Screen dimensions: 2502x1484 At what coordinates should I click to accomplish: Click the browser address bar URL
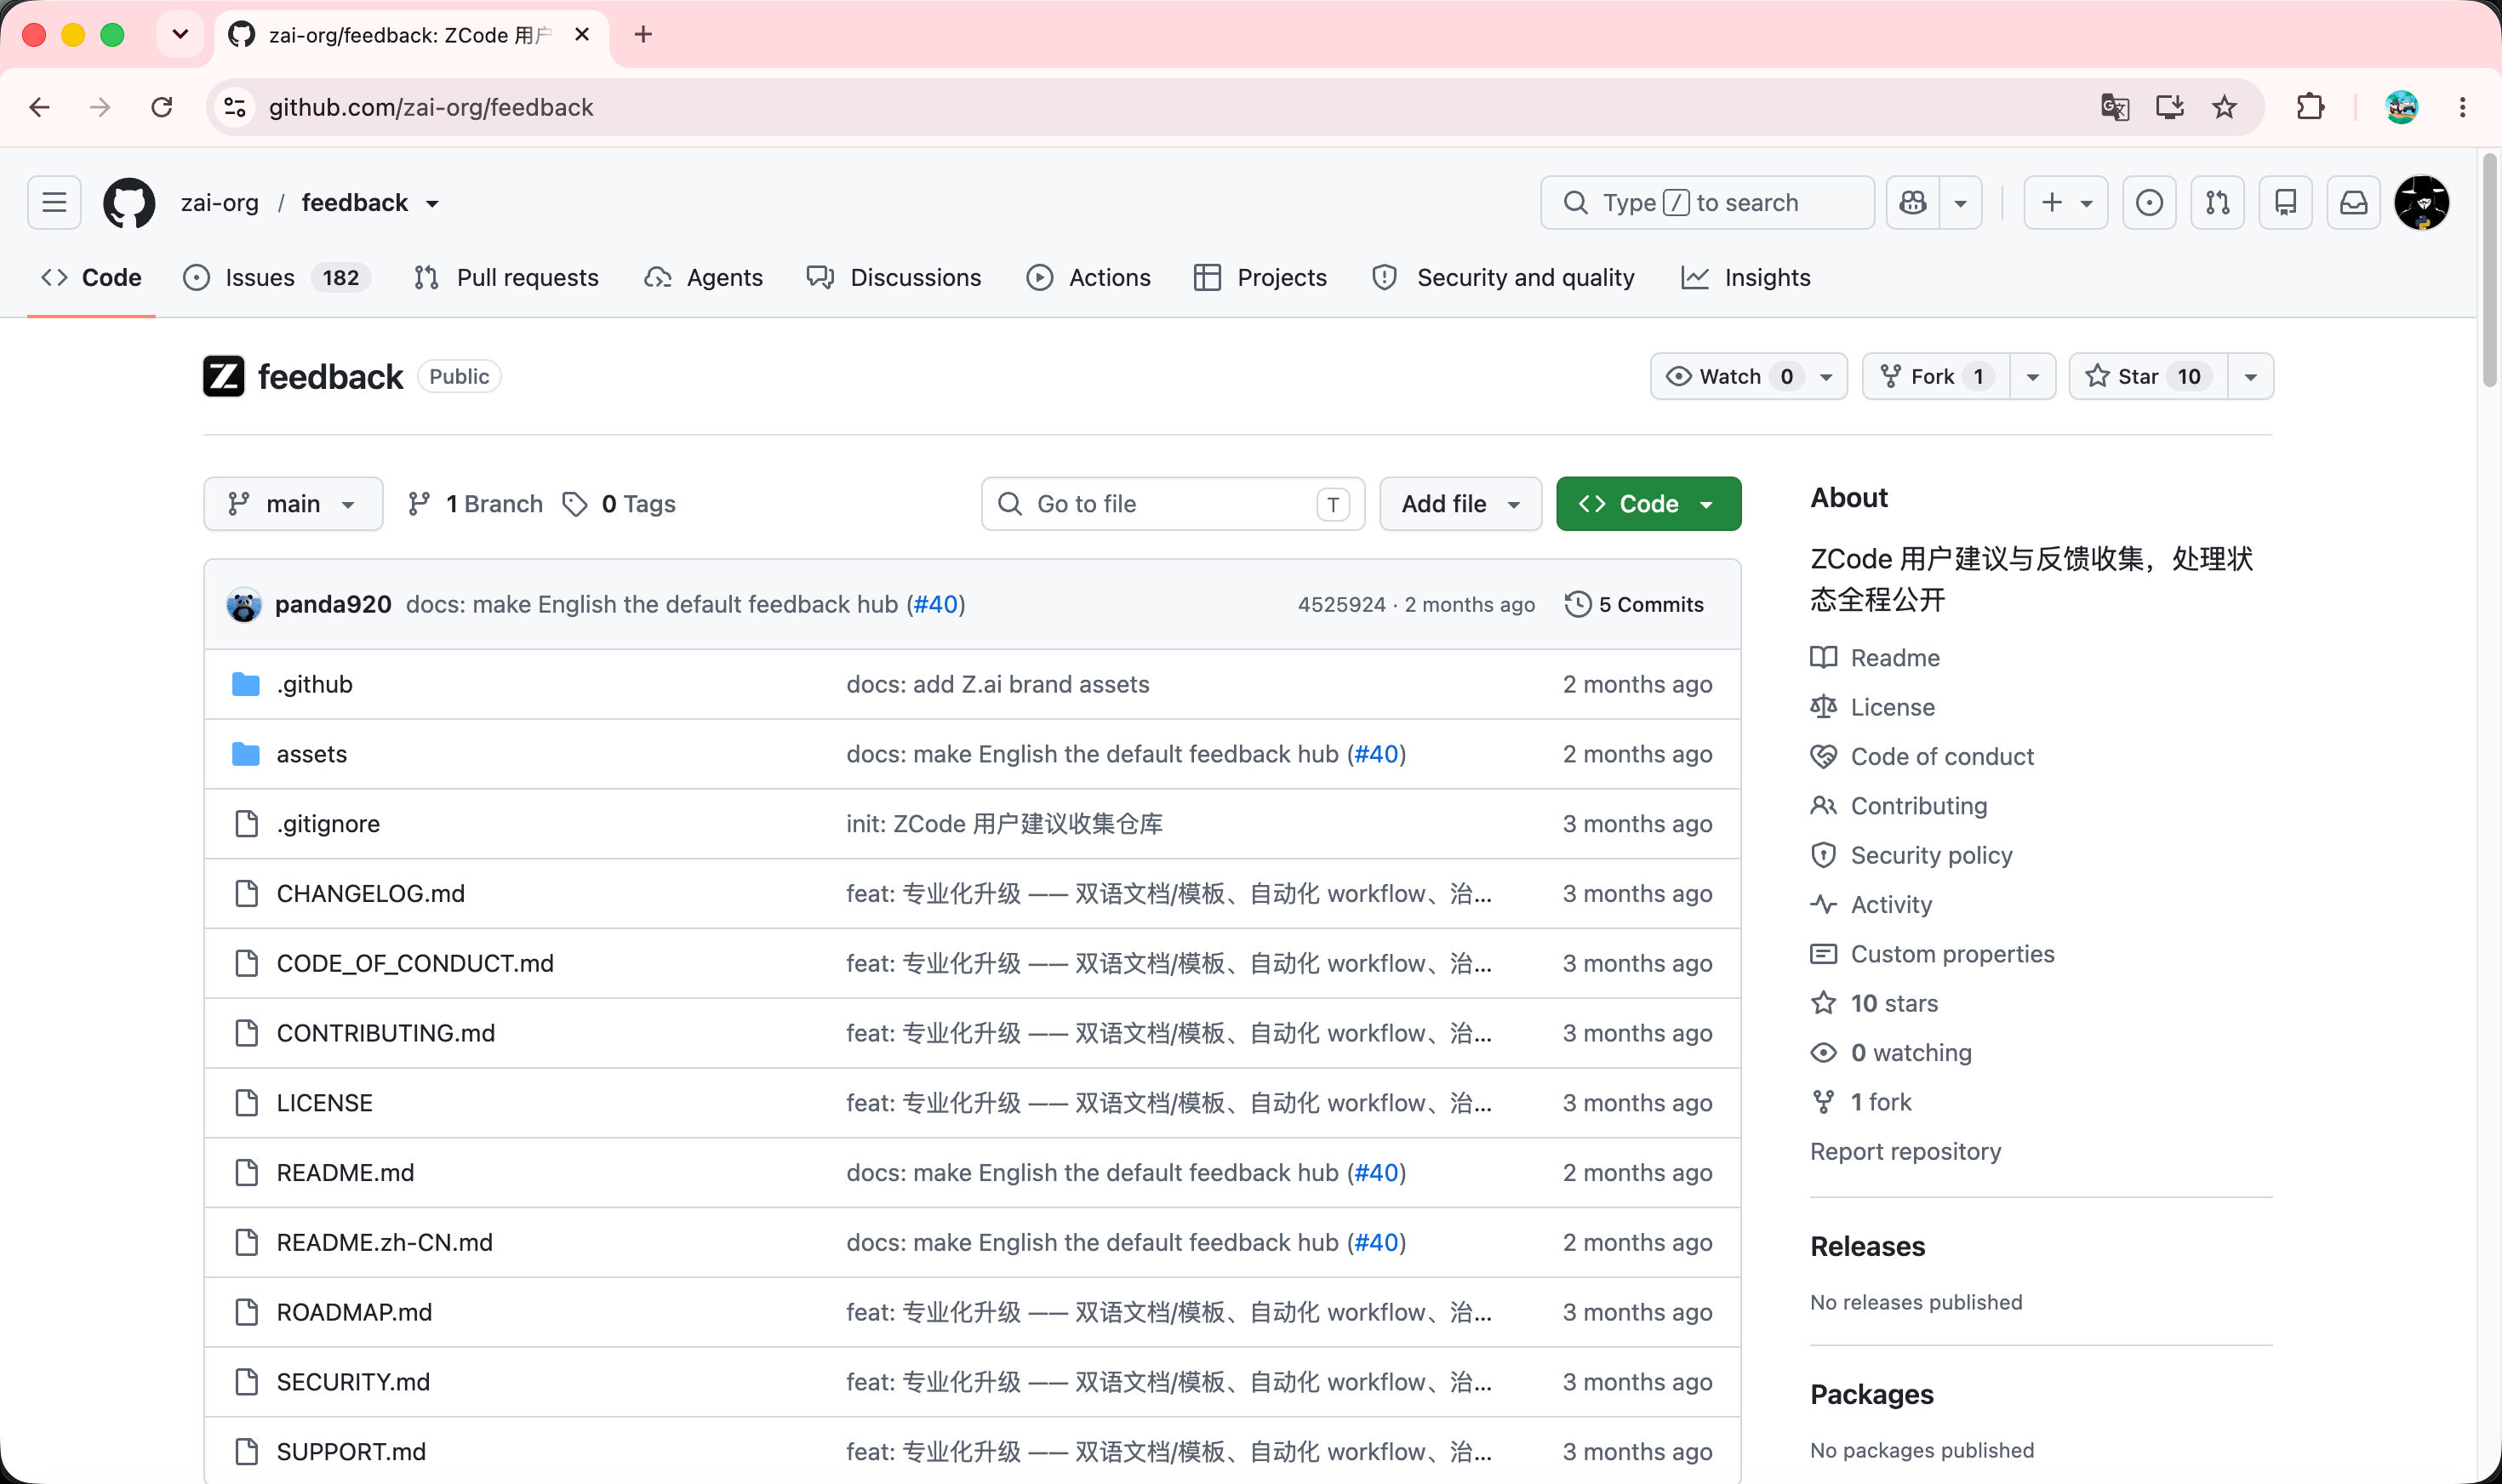point(431,107)
